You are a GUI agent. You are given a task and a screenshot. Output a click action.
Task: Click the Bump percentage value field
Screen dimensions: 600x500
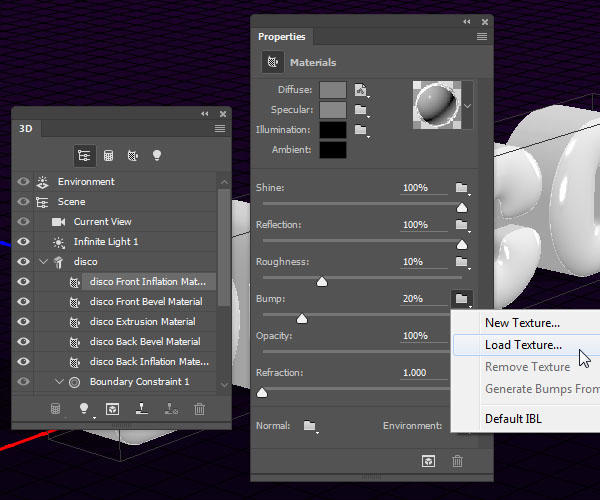pyautogui.click(x=413, y=299)
